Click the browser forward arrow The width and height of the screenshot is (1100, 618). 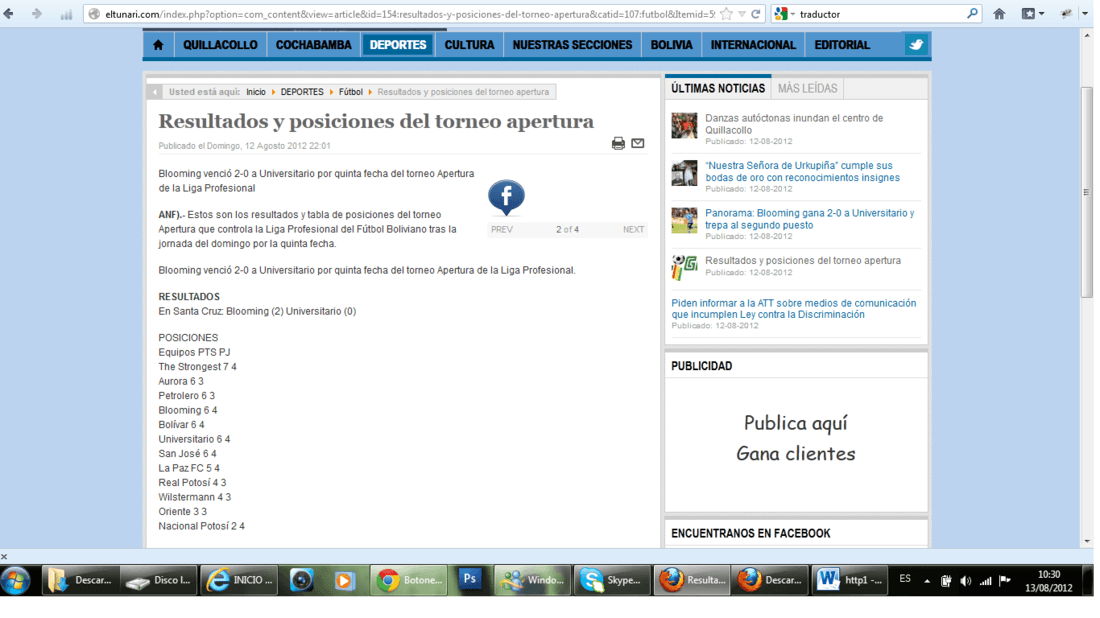click(x=36, y=13)
